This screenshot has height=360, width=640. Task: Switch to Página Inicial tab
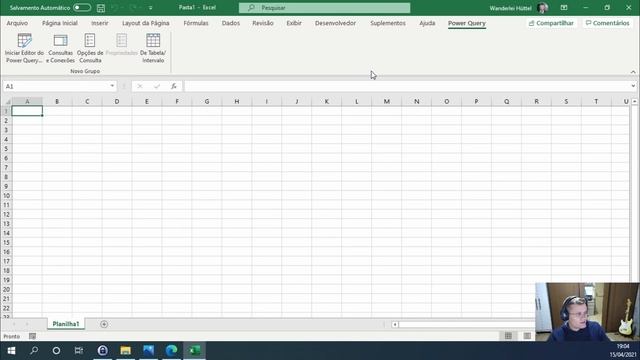point(60,23)
